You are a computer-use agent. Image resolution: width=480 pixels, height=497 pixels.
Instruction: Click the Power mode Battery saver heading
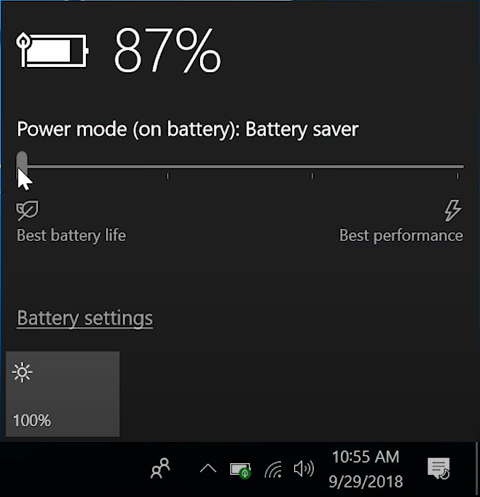(x=188, y=129)
